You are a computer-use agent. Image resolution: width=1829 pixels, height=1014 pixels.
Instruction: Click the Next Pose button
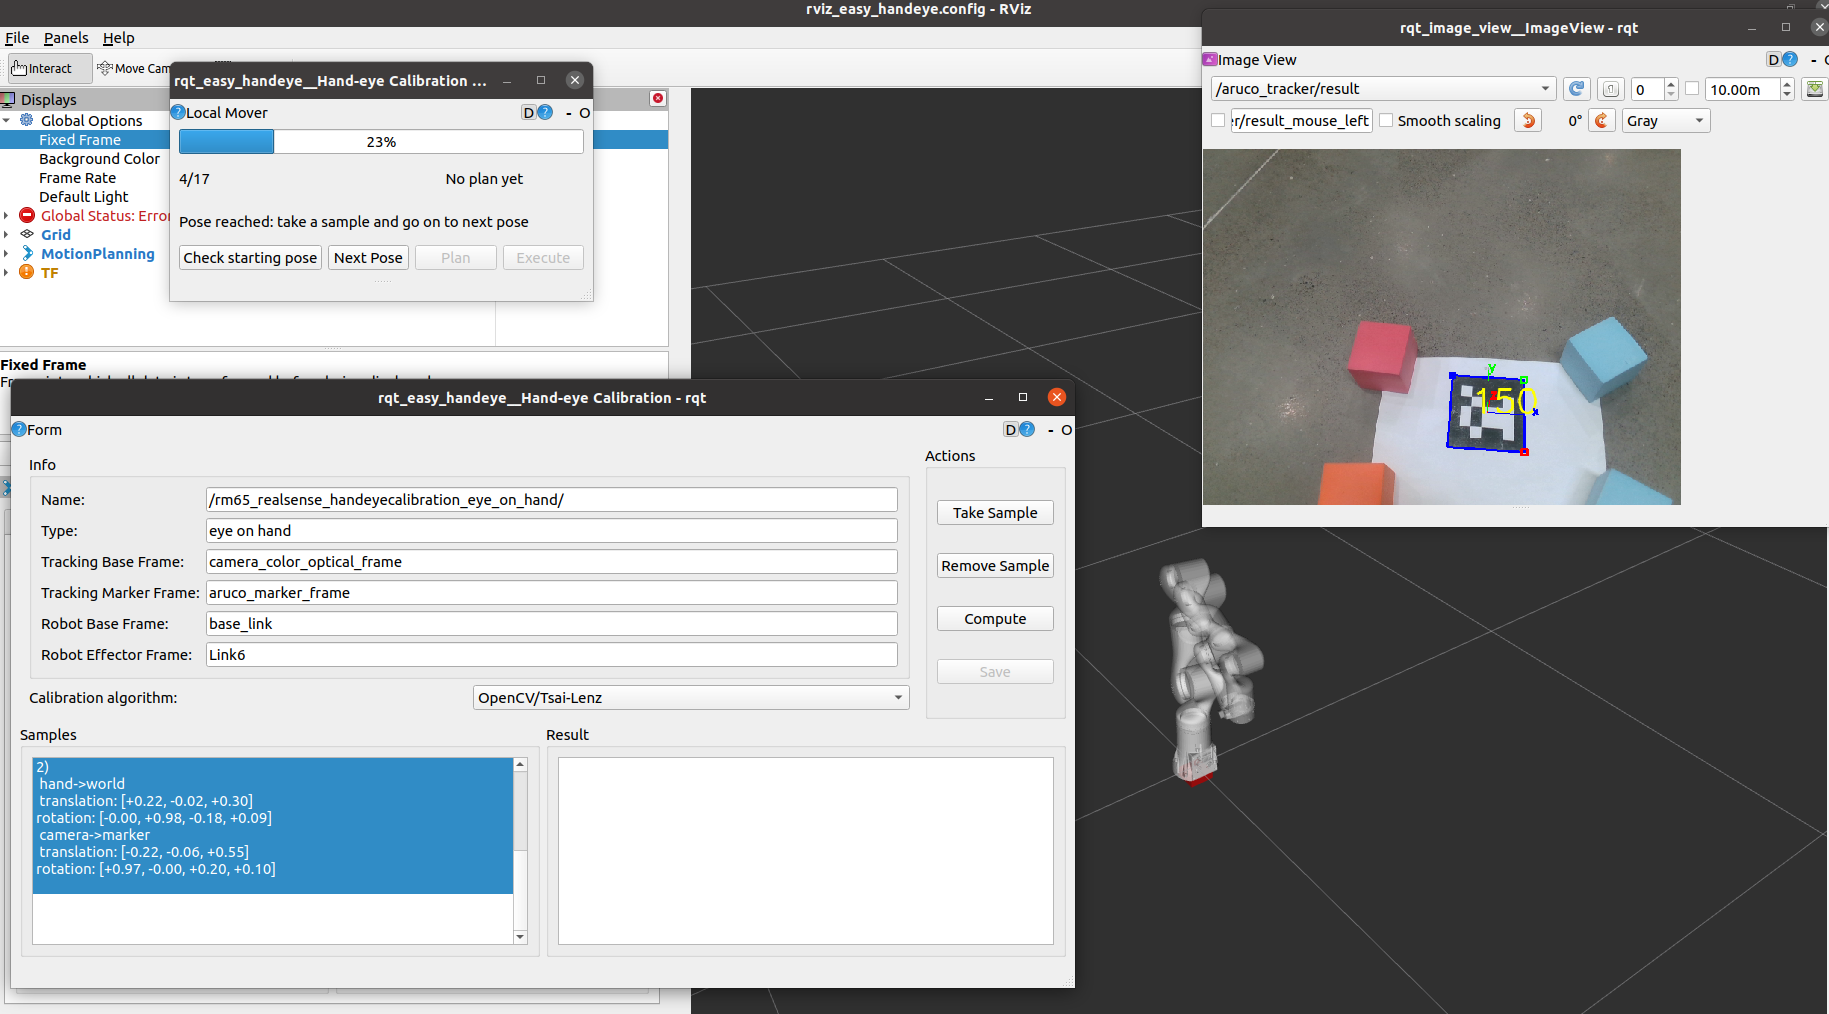(368, 258)
